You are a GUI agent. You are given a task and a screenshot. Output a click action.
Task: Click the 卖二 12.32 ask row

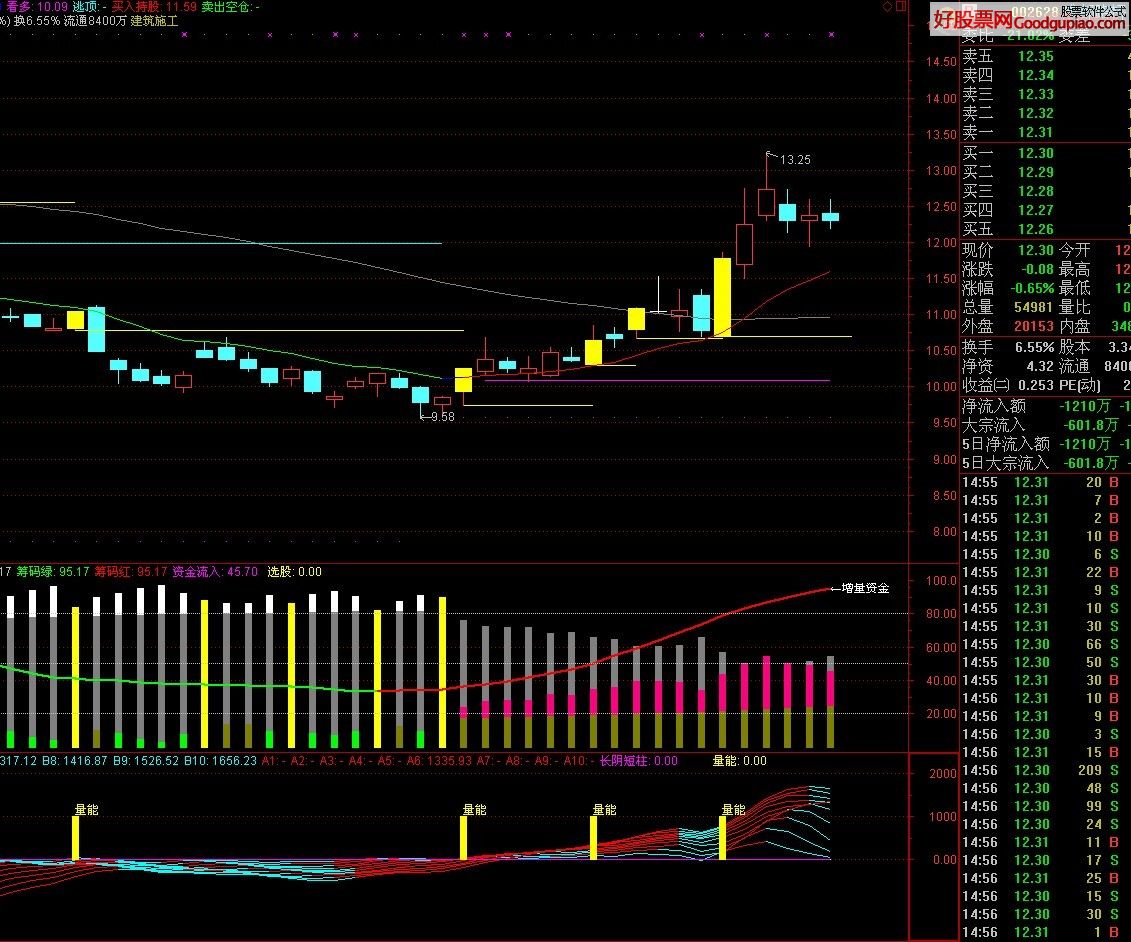point(1045,113)
